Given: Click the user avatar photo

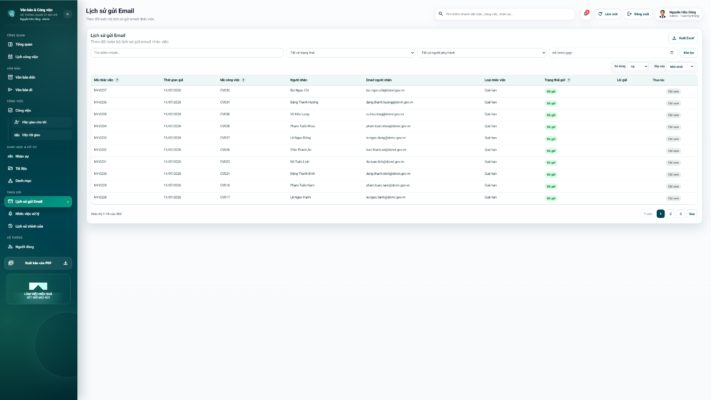Looking at the screenshot, I should point(662,14).
